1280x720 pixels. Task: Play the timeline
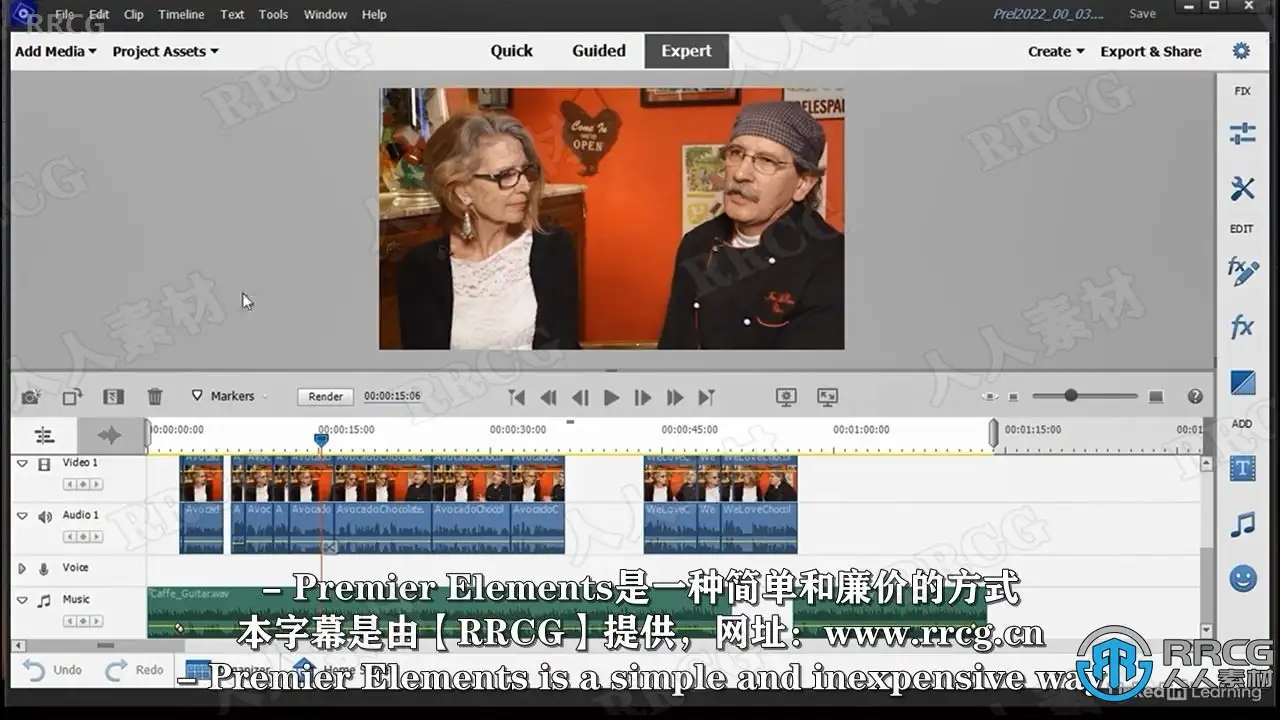(612, 397)
